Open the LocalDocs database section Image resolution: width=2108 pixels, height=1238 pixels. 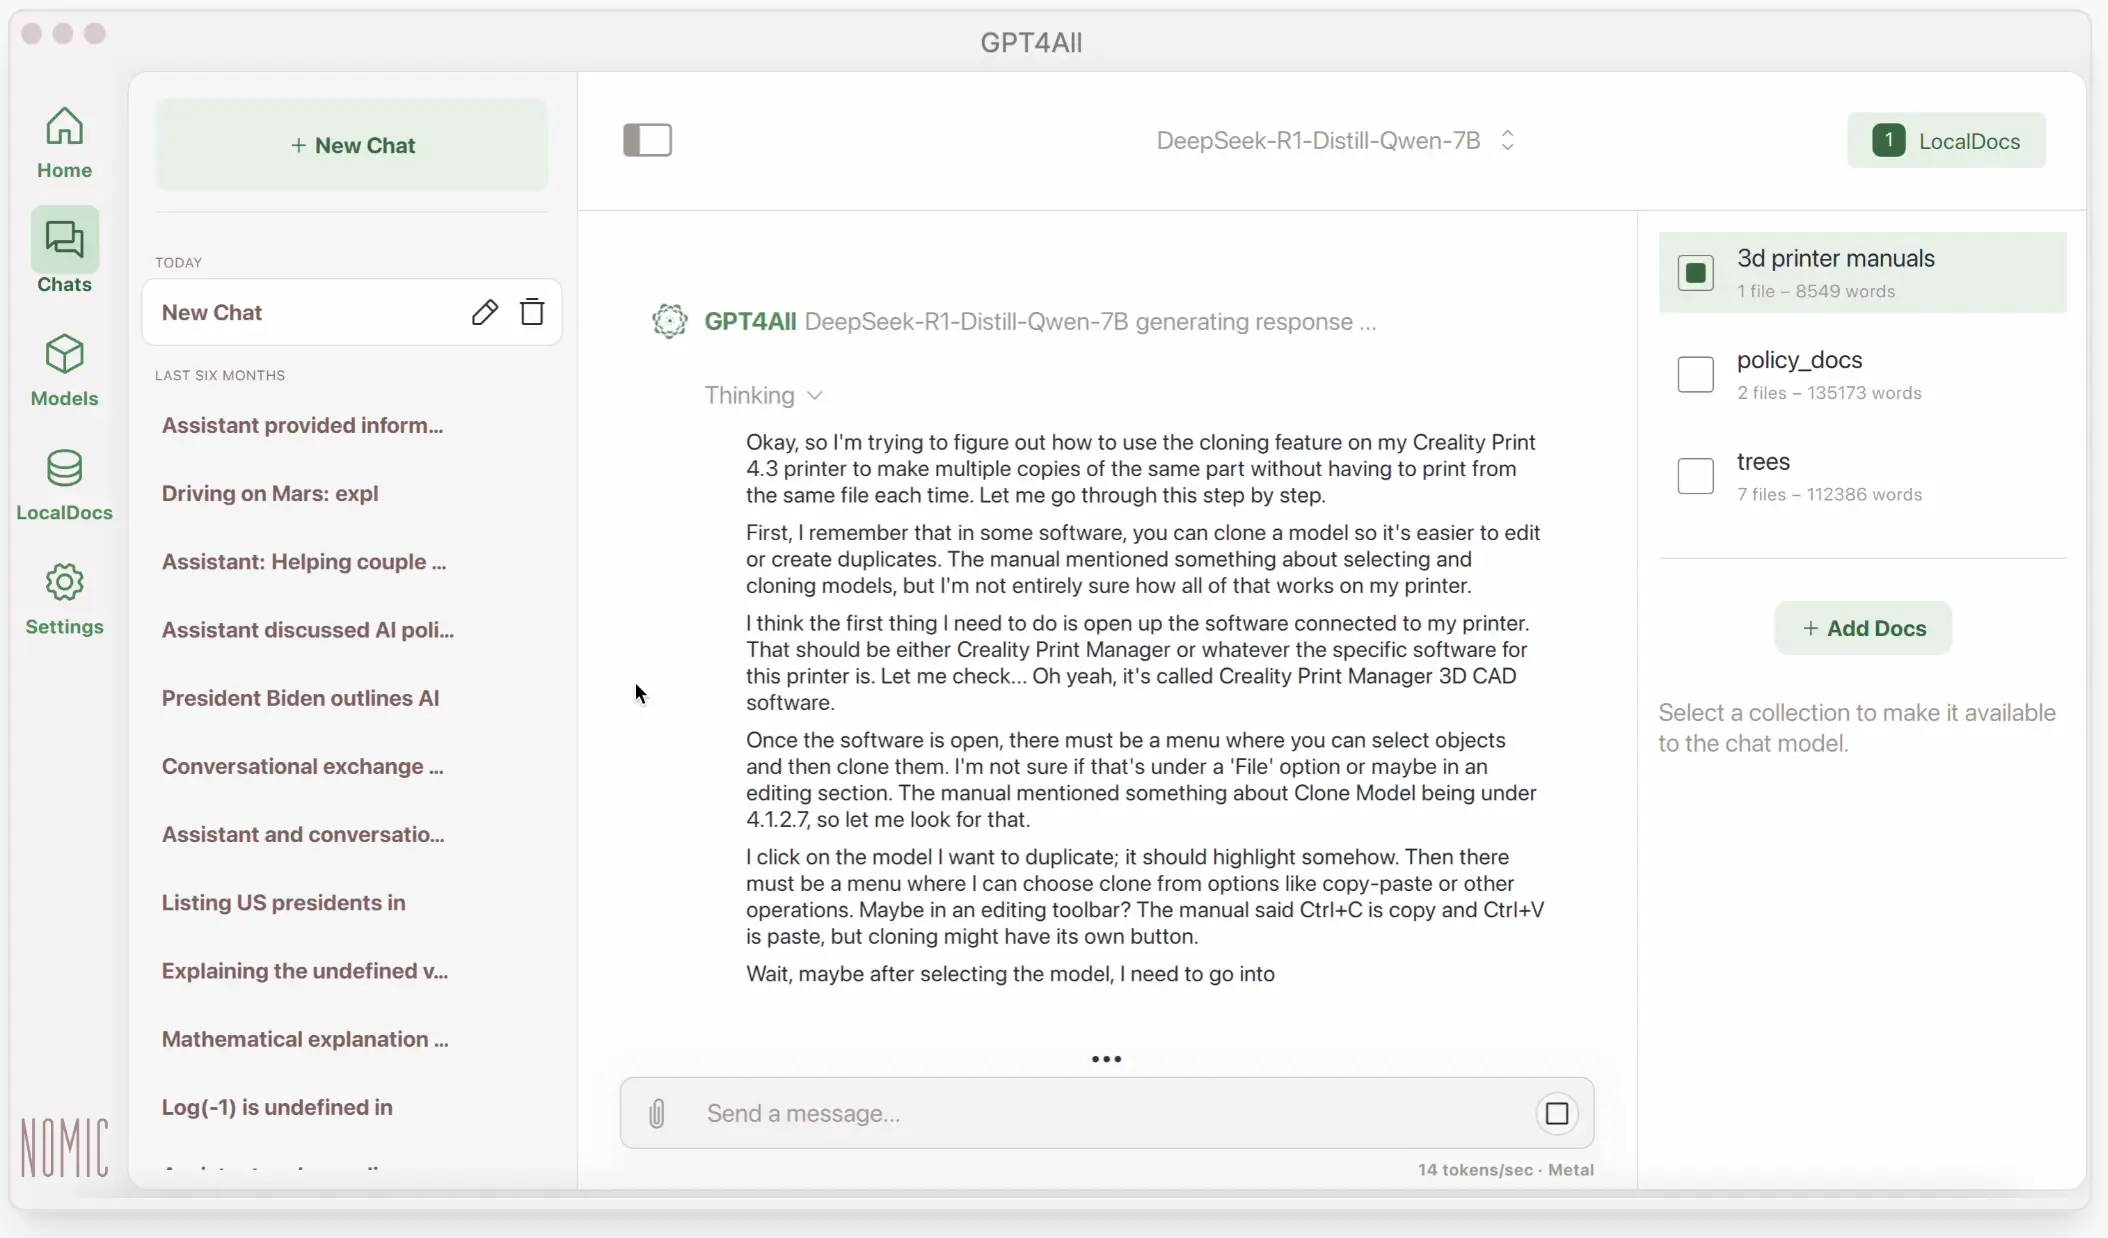[x=65, y=484]
